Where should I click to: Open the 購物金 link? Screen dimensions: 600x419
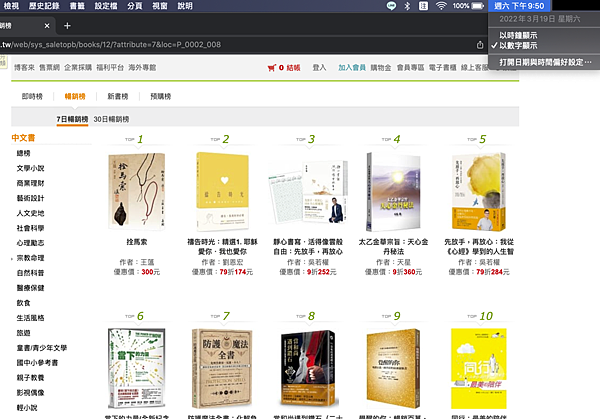[381, 68]
